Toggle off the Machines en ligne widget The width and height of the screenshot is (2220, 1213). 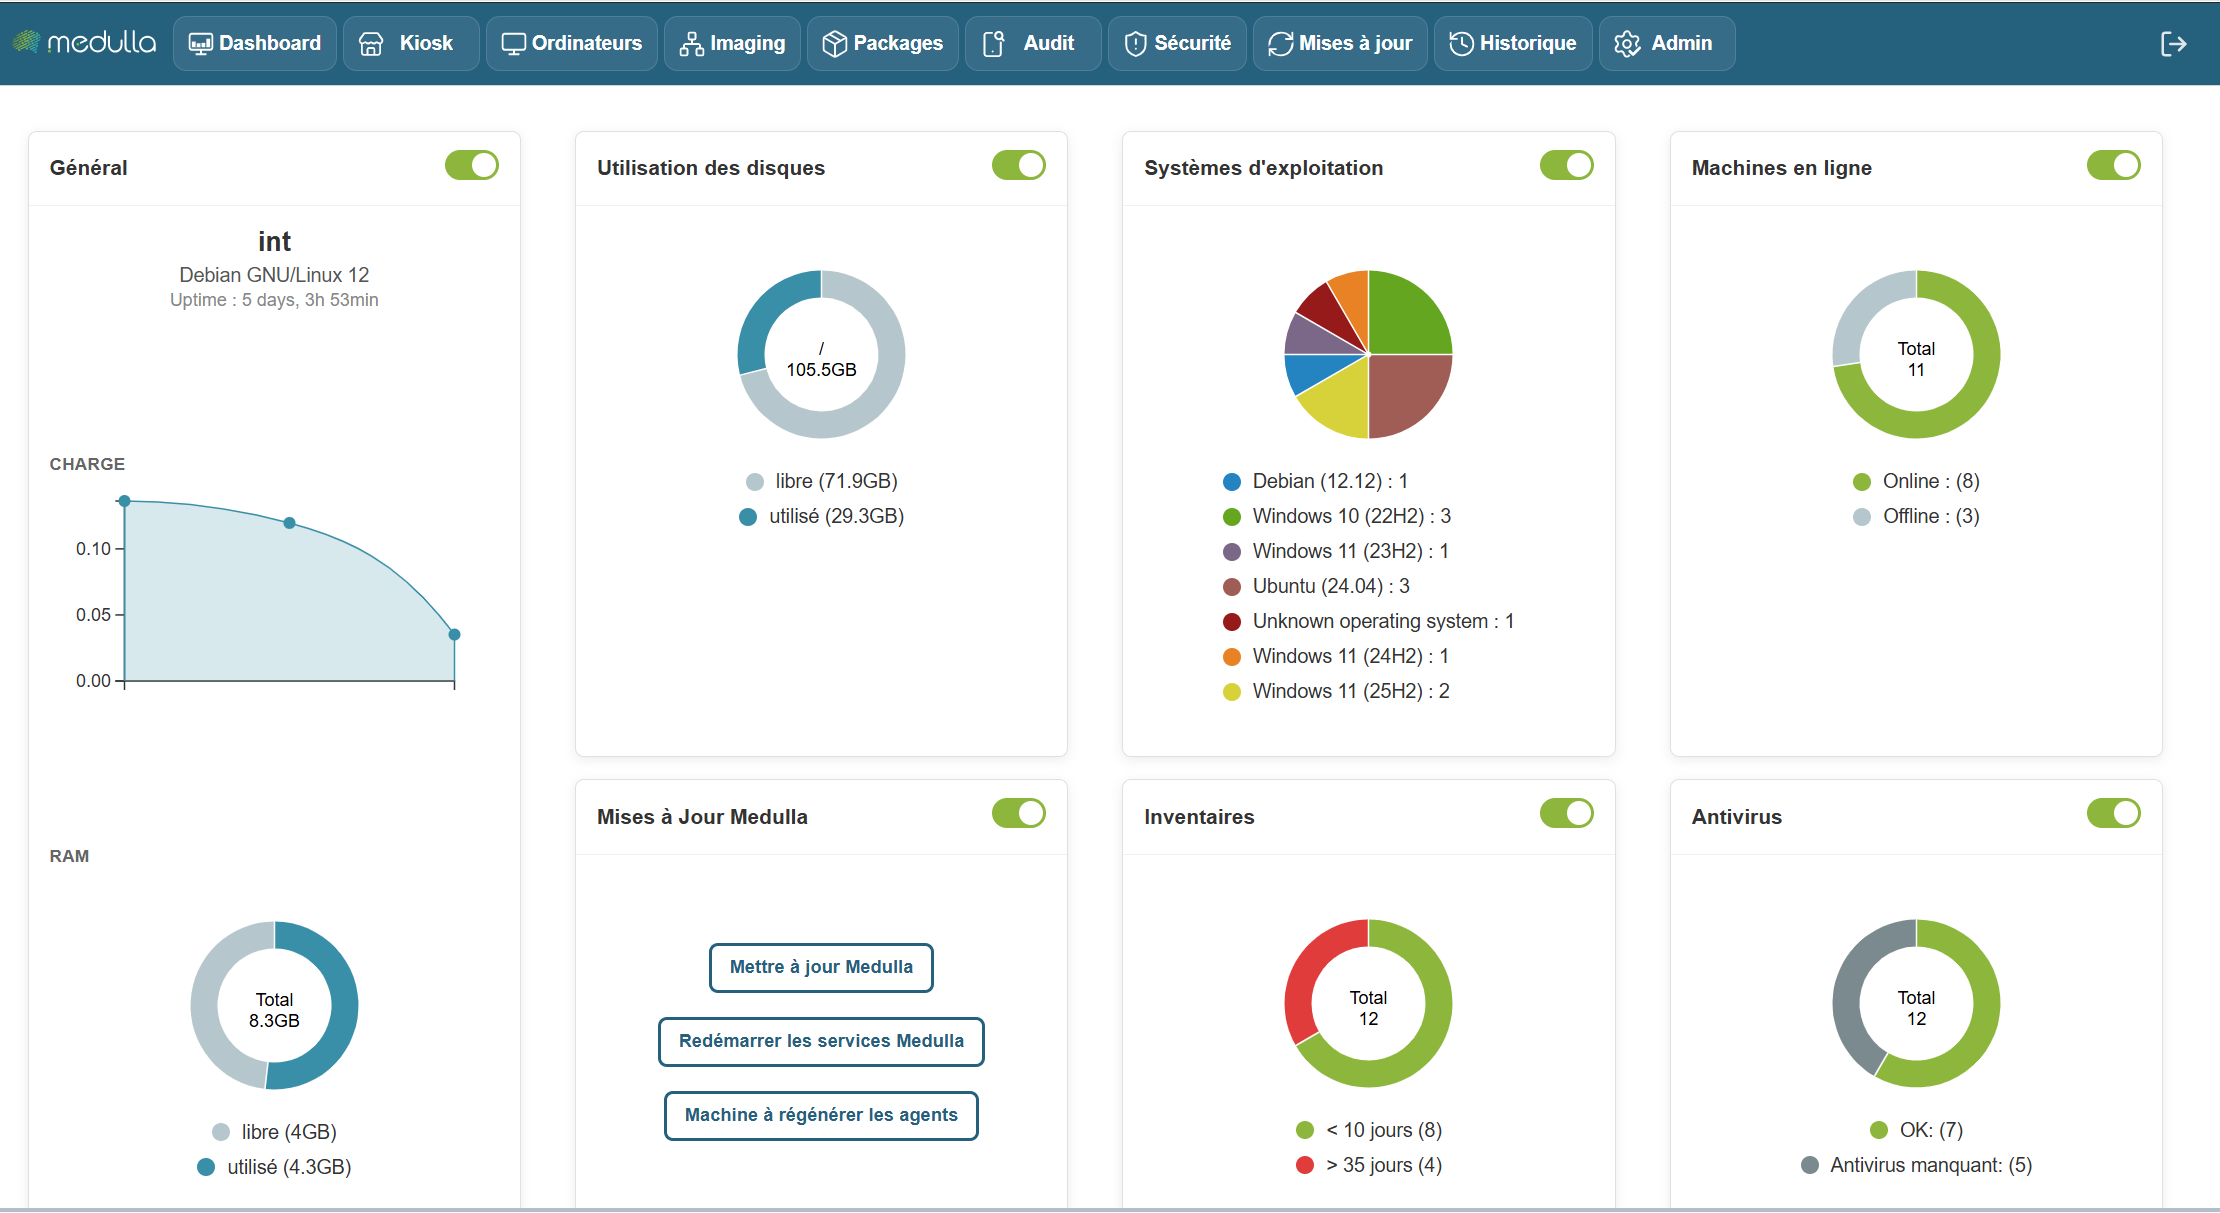(x=2113, y=165)
